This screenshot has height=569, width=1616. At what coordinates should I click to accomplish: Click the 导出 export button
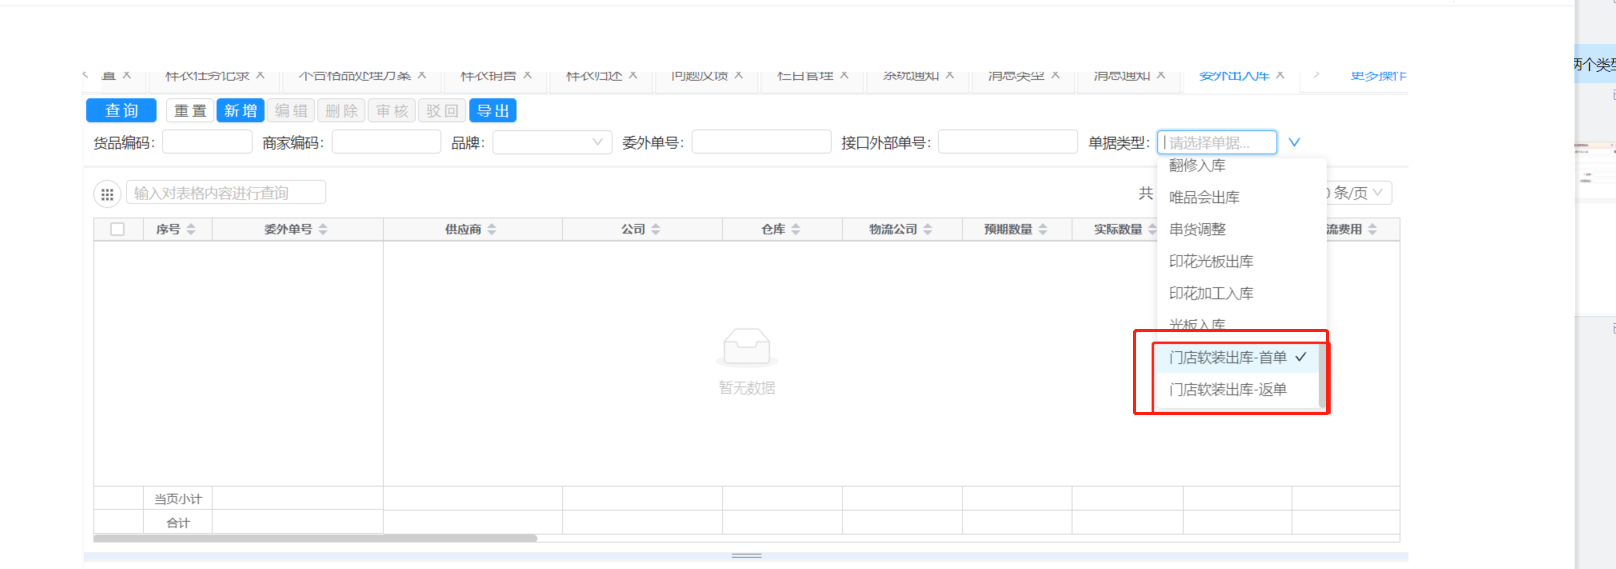click(x=493, y=111)
